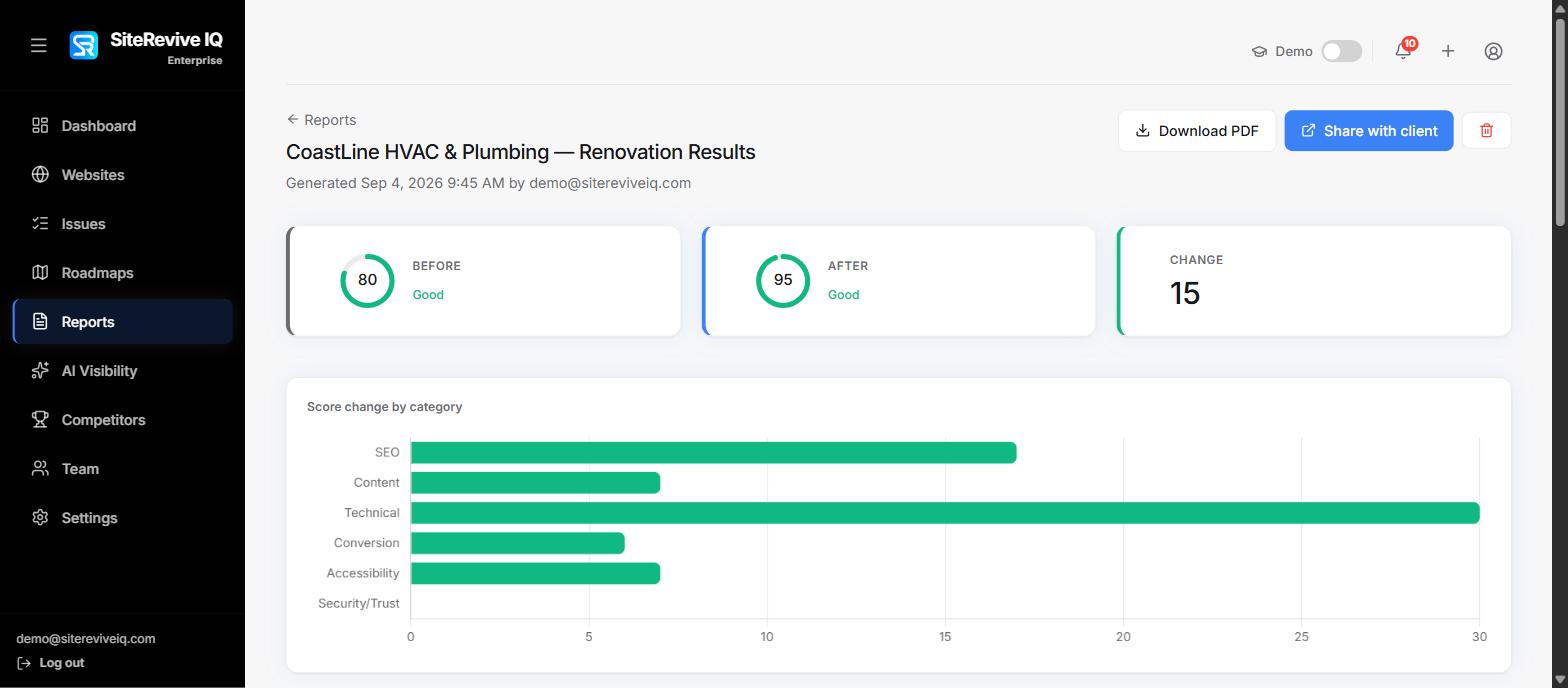
Task: Open Competitors section
Action: pos(122,419)
